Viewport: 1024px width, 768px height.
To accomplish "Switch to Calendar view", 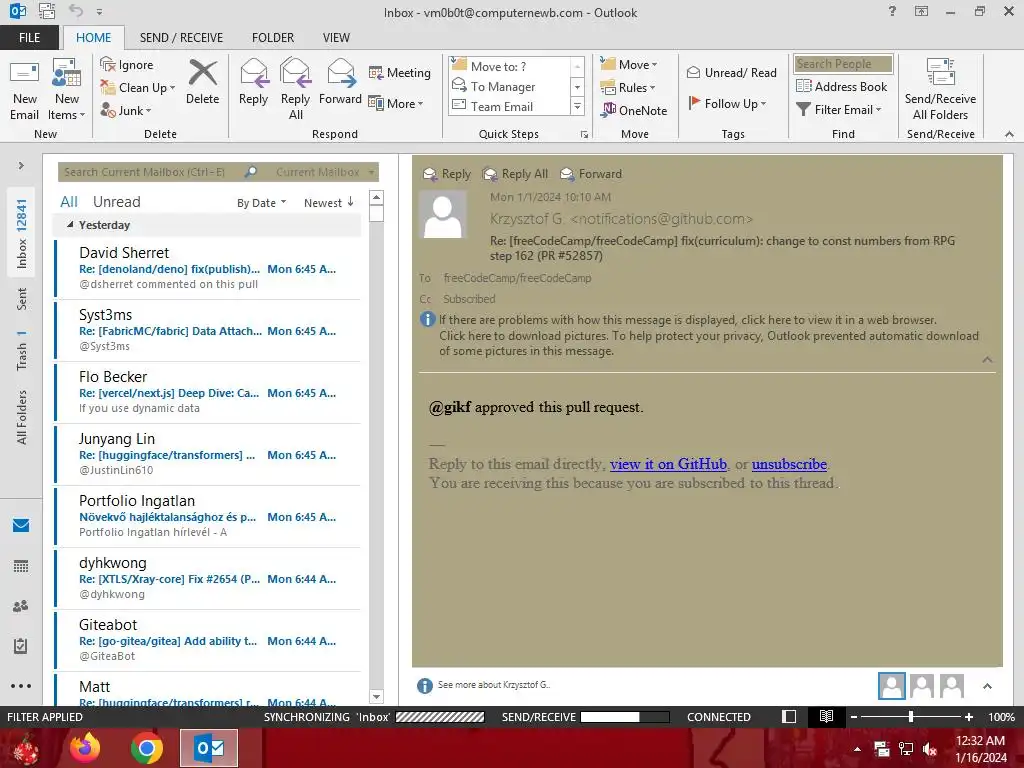I will click(x=21, y=566).
